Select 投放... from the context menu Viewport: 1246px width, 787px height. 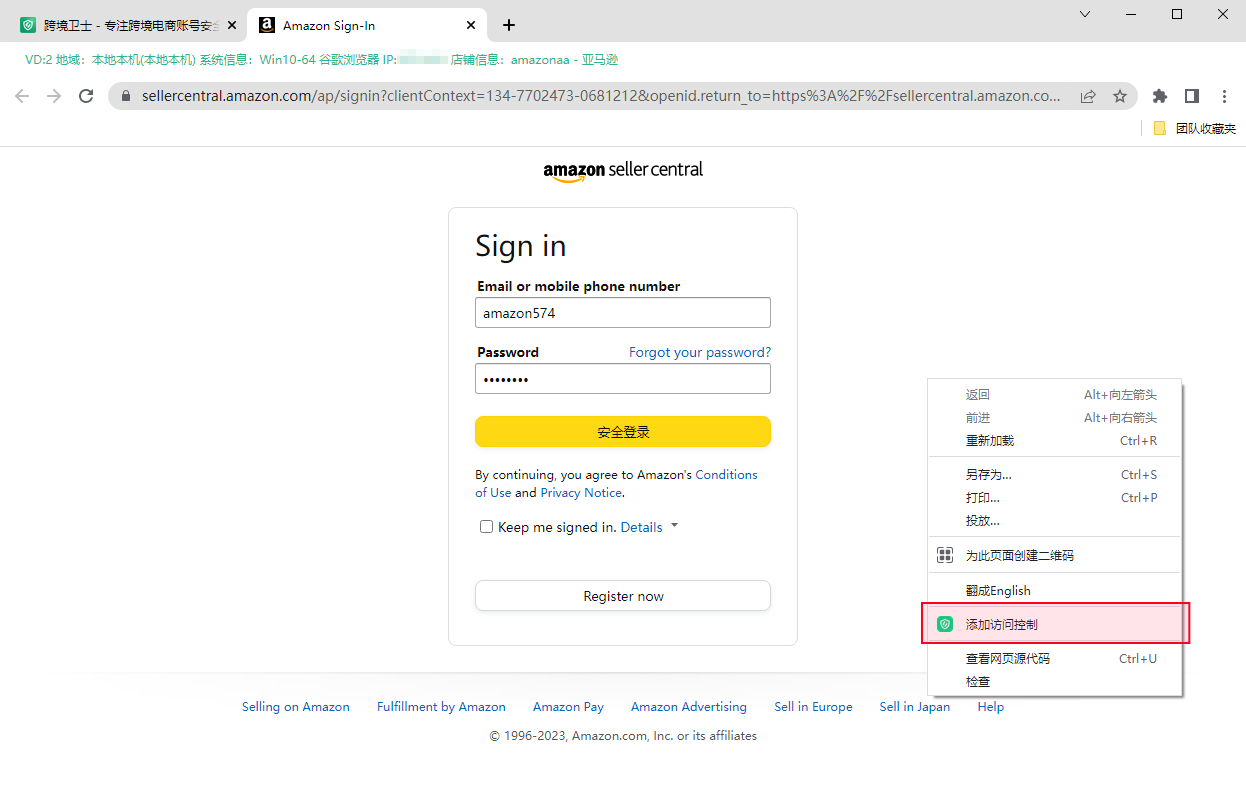click(x=1055, y=521)
